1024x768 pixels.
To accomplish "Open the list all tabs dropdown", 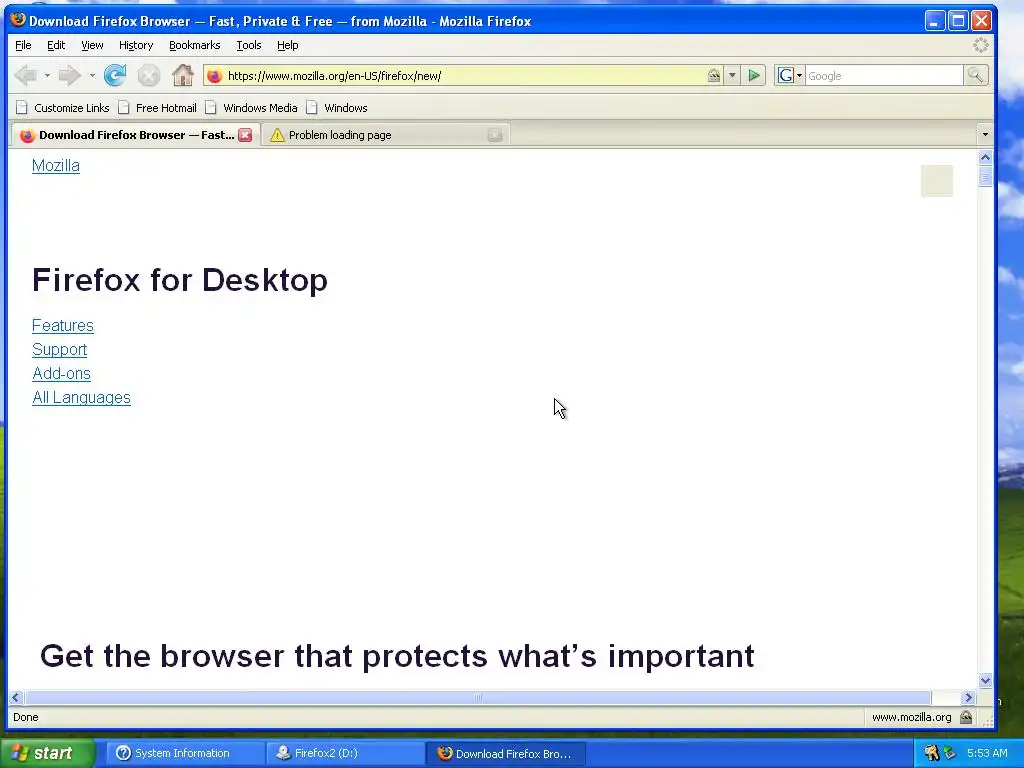I will coord(985,135).
